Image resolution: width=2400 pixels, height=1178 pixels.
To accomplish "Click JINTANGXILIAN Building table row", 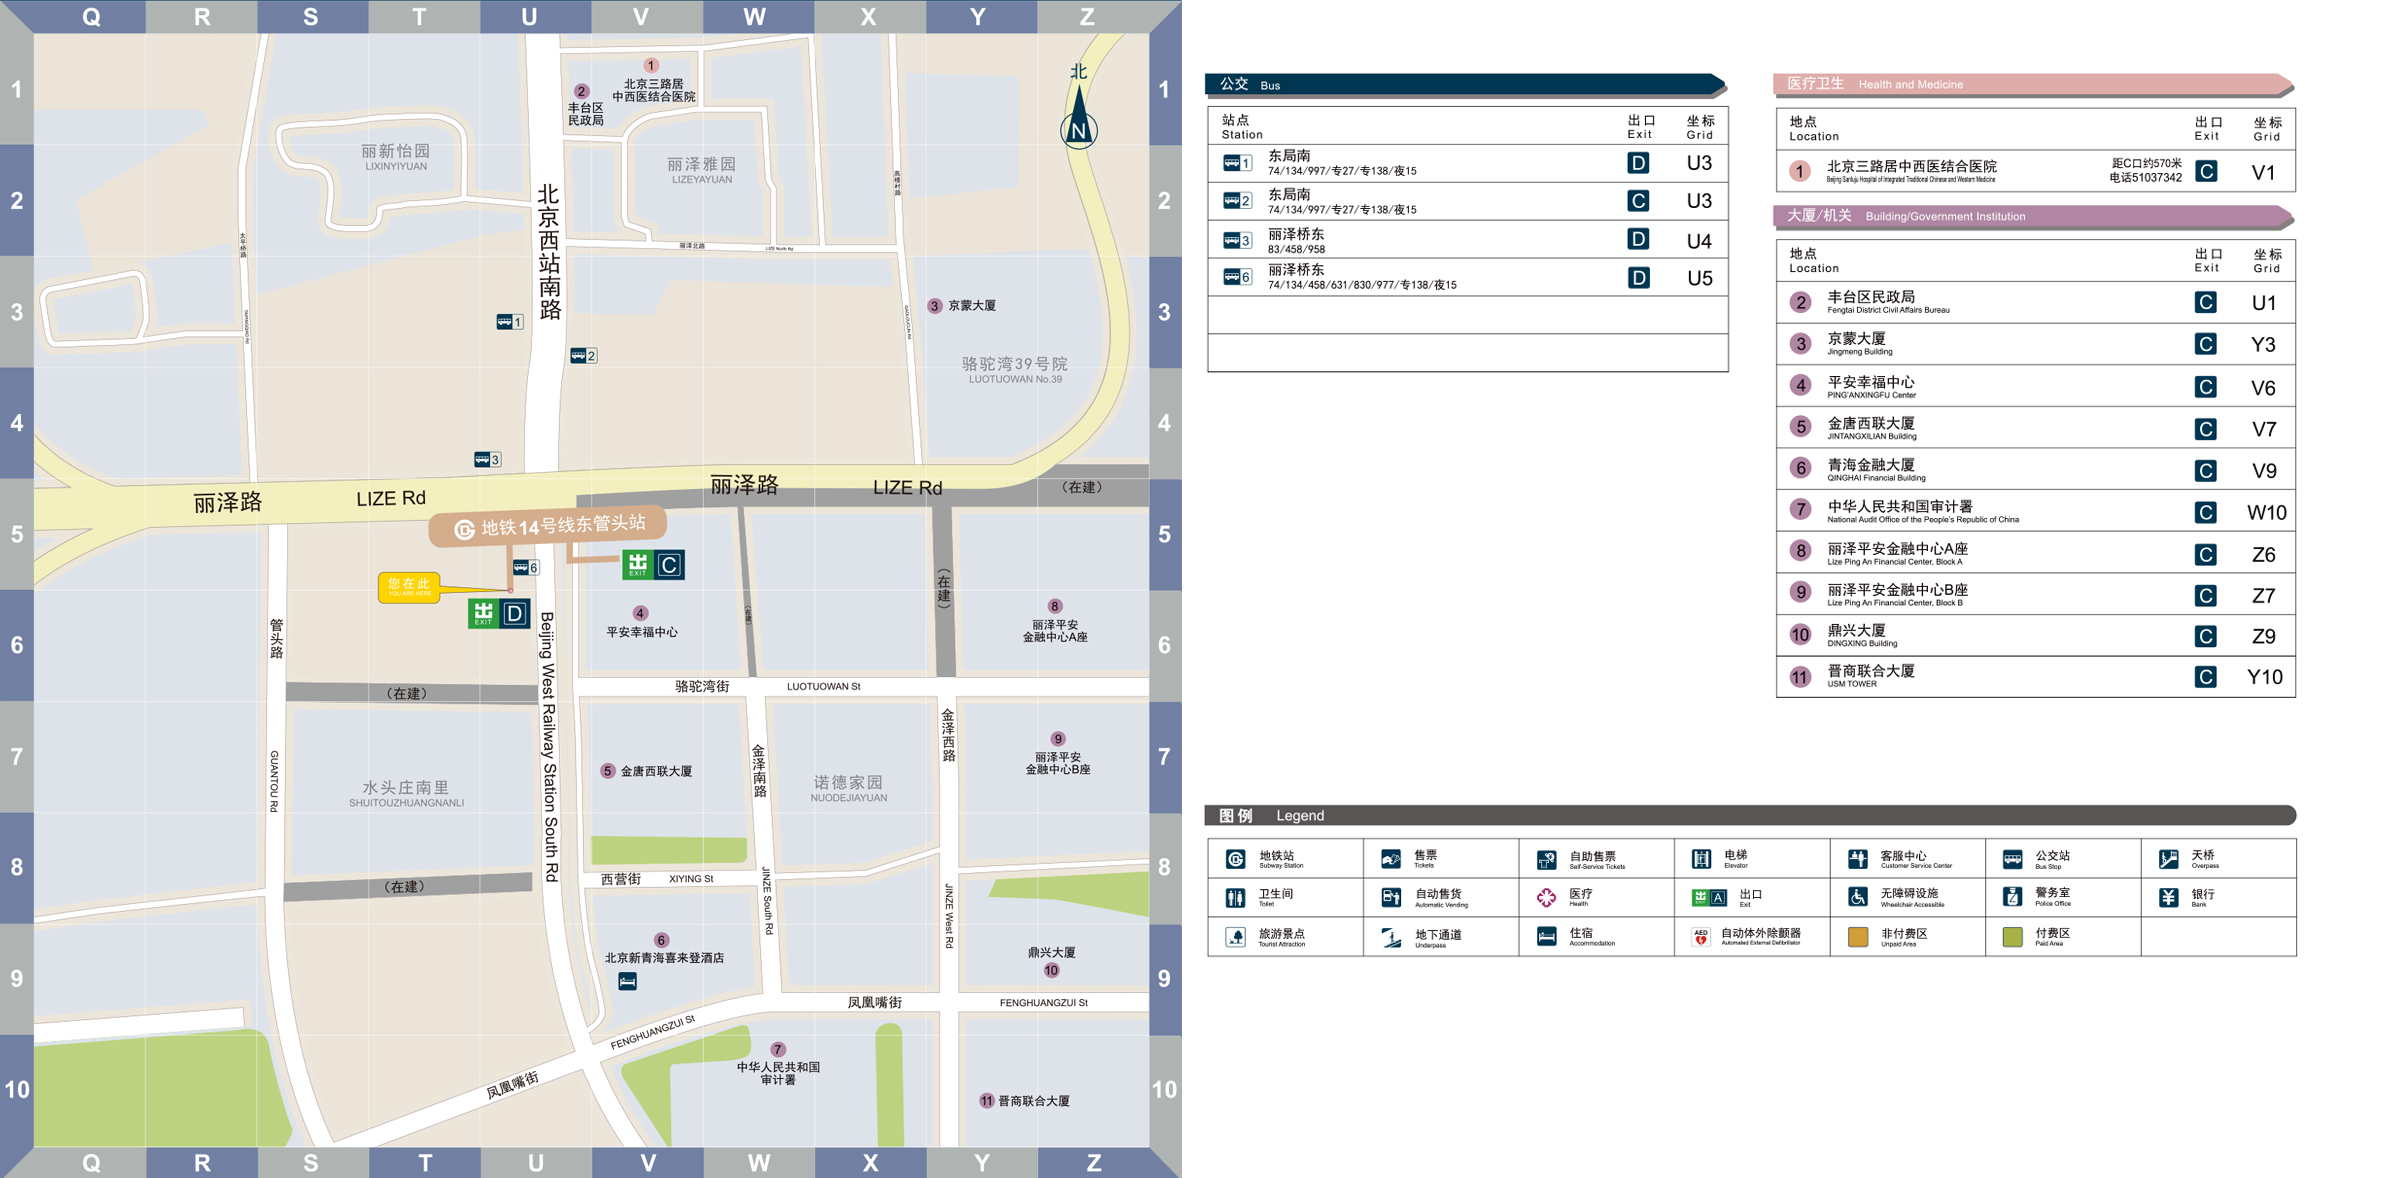I will click(2035, 428).
